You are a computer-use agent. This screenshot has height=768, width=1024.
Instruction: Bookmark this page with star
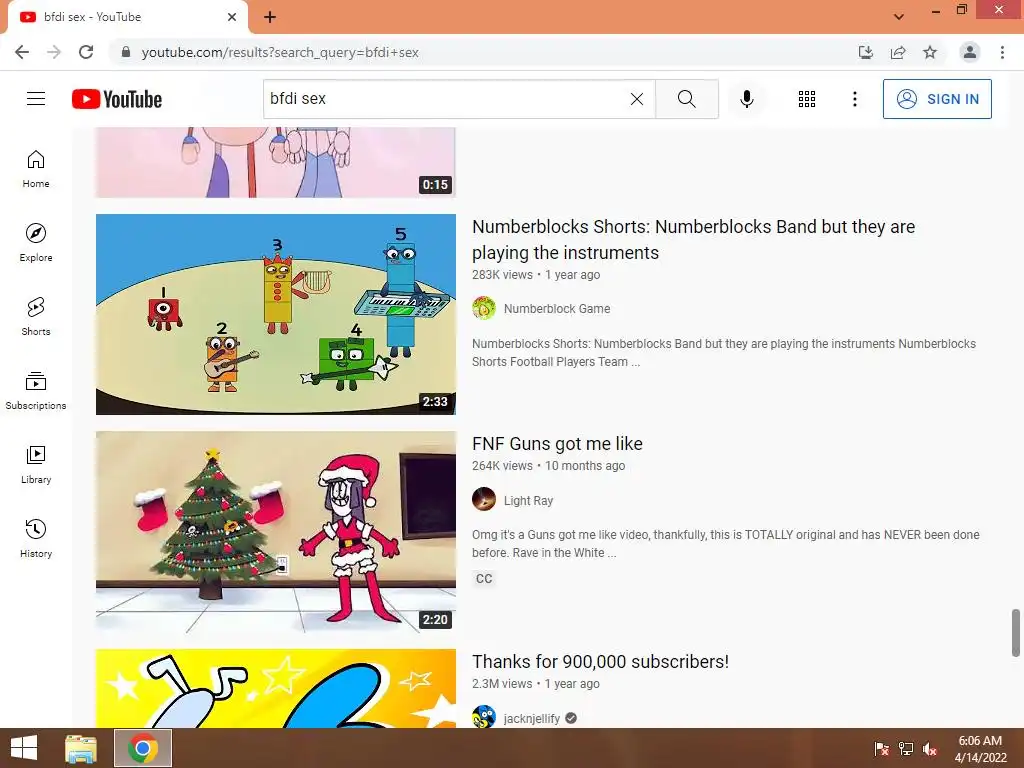pyautogui.click(x=930, y=52)
